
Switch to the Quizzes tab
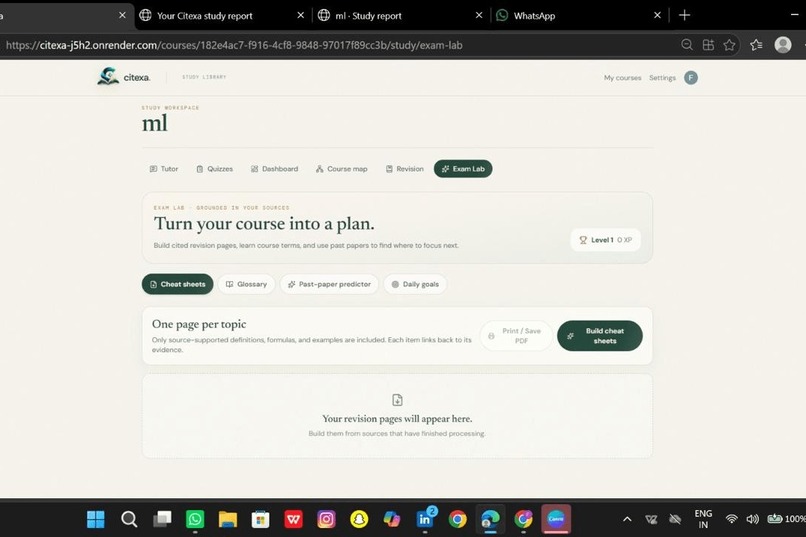(214, 169)
